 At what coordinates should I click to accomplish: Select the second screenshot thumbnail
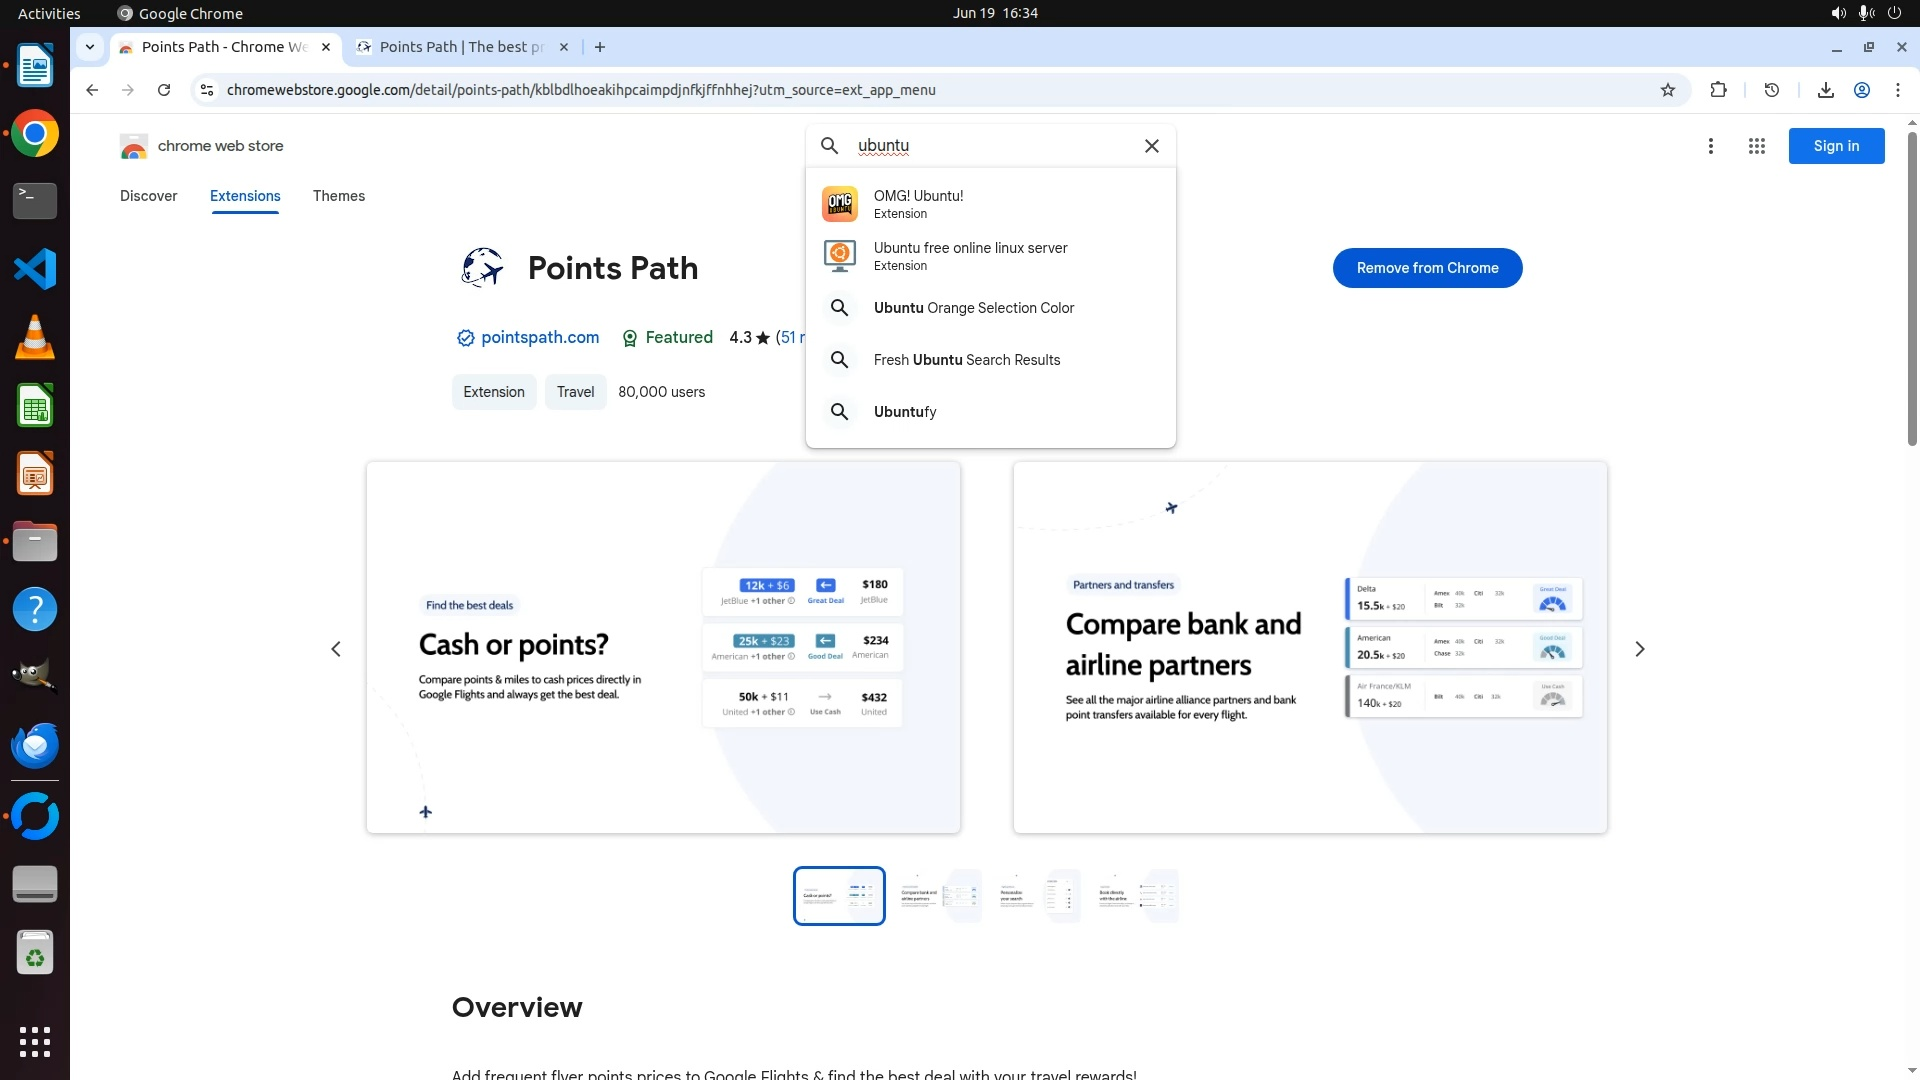point(938,896)
